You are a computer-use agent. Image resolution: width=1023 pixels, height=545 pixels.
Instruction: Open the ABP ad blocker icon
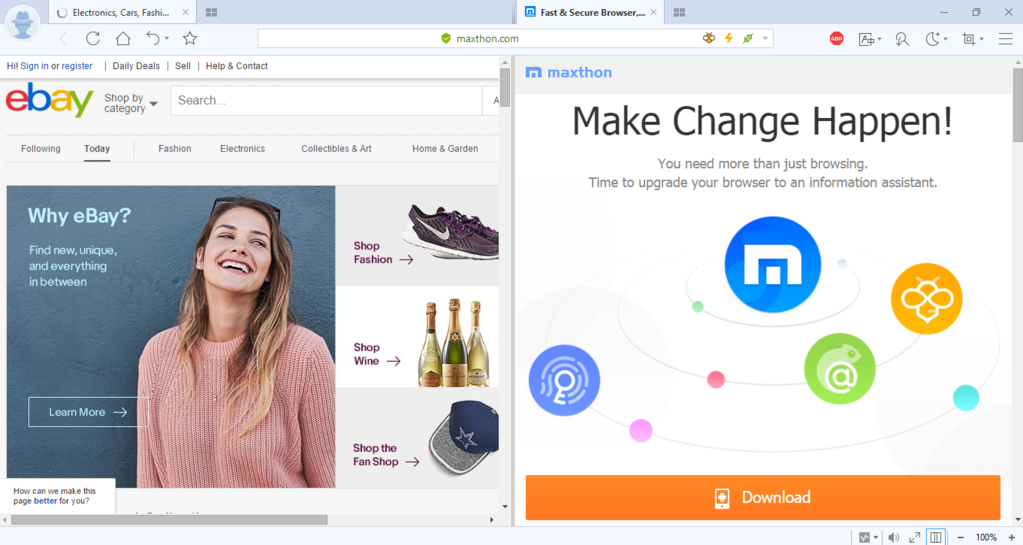[x=836, y=39]
